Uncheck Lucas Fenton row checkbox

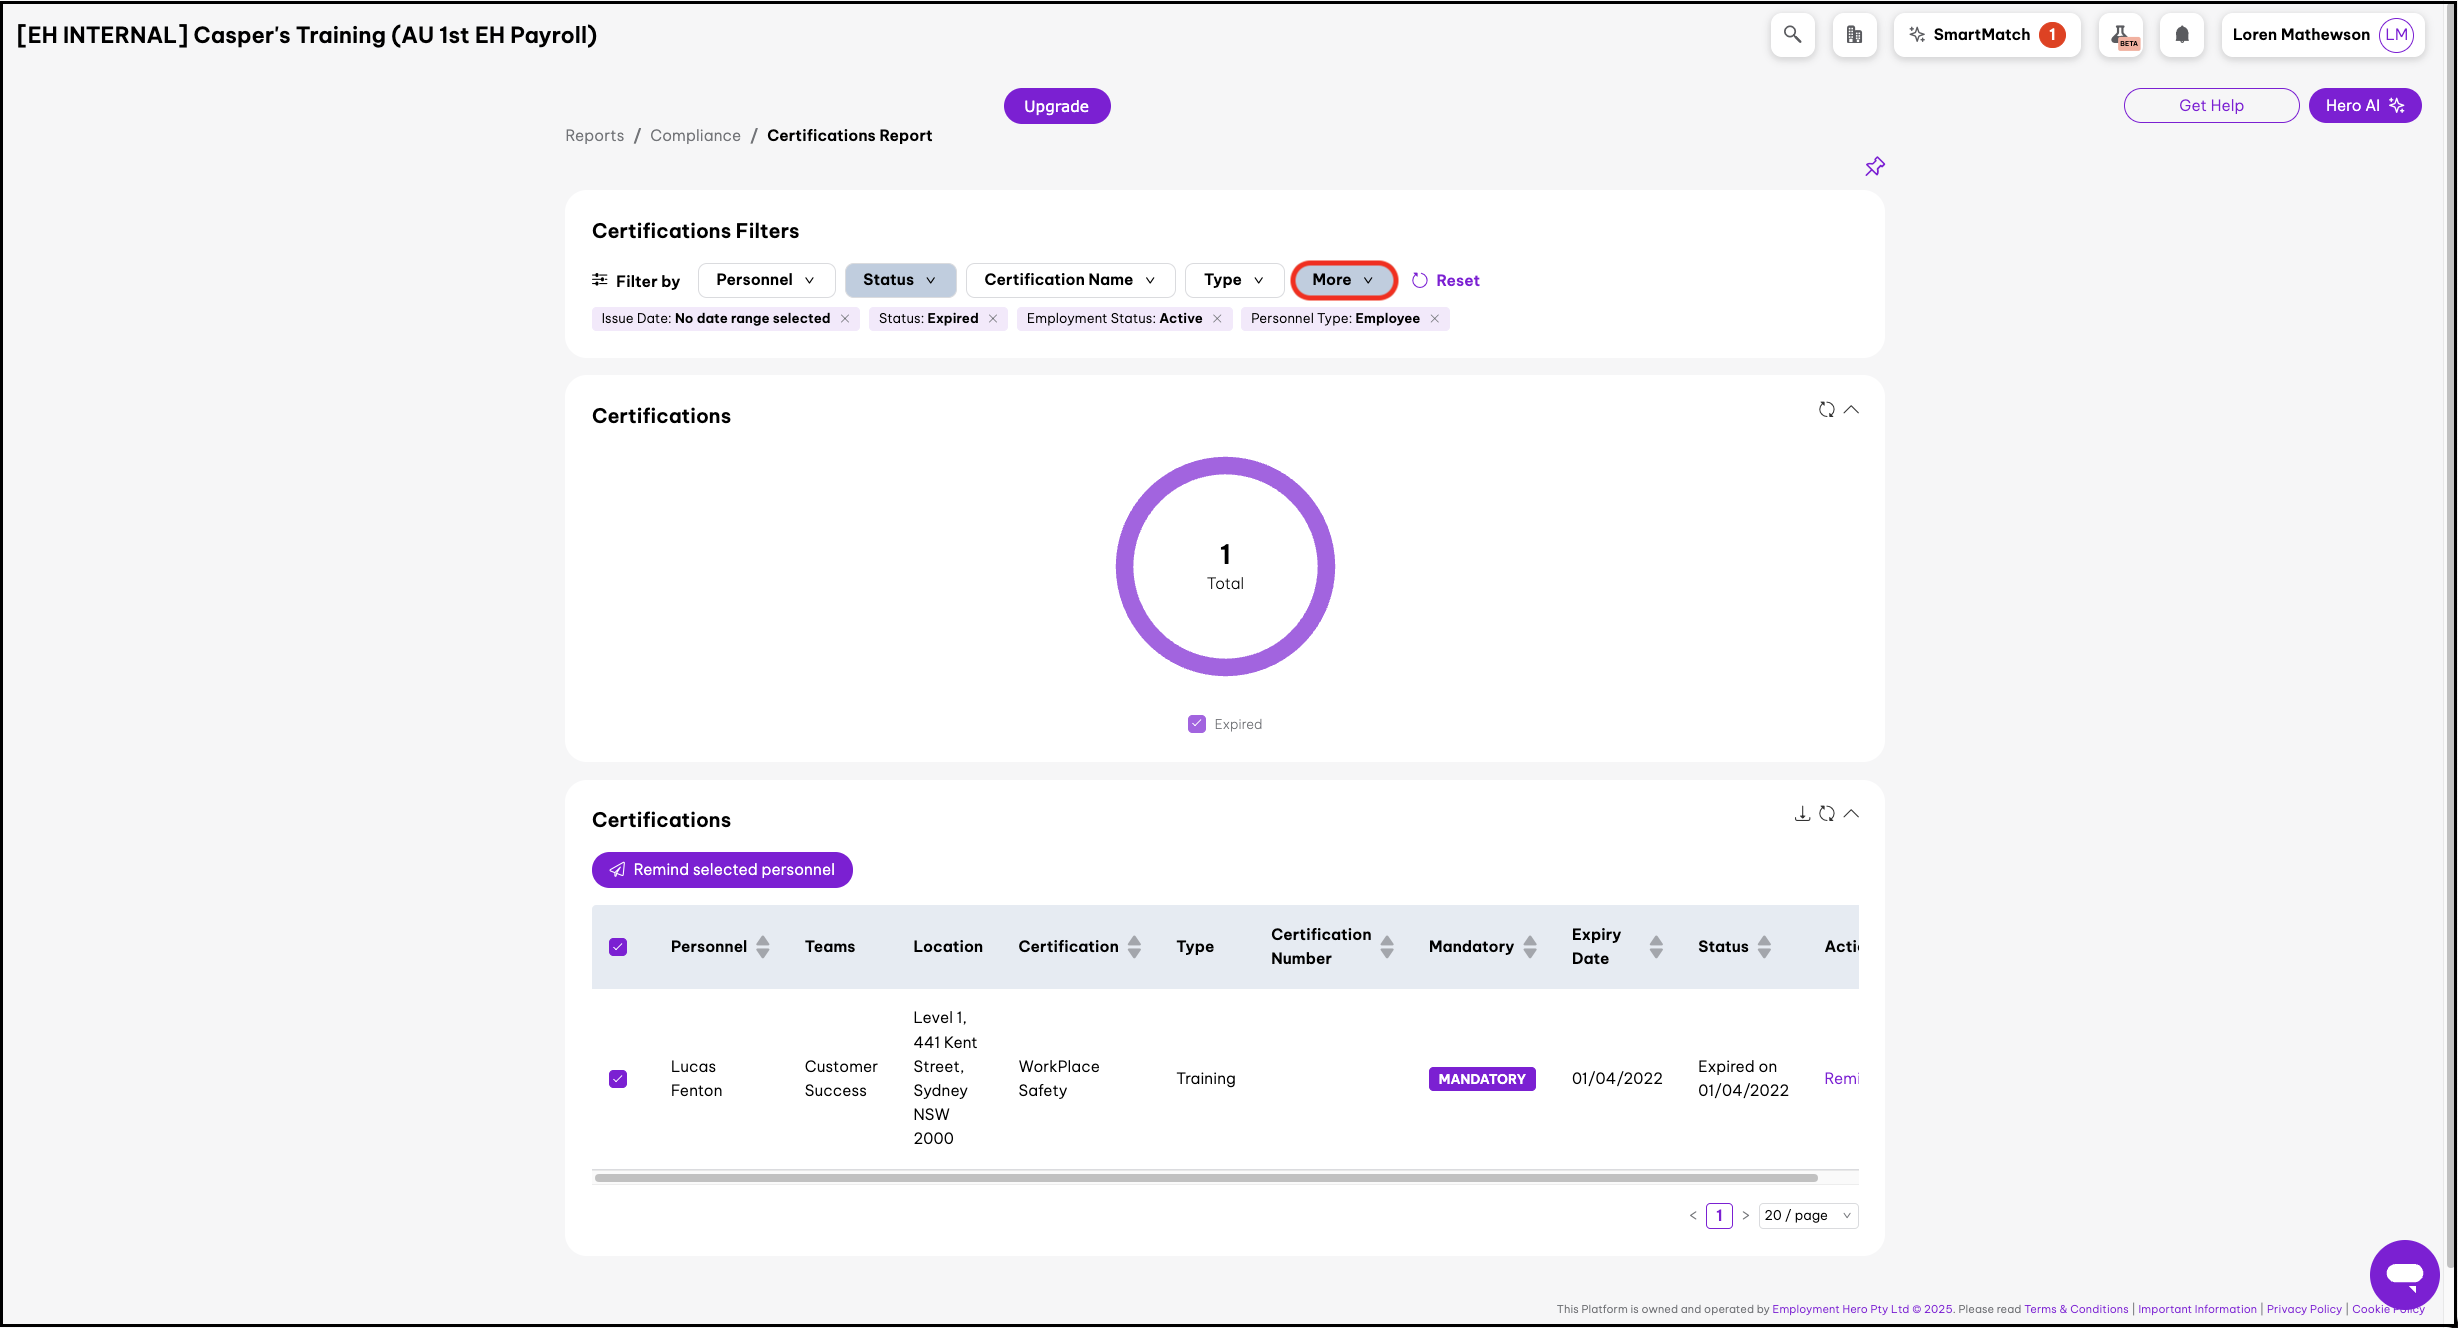618,1079
